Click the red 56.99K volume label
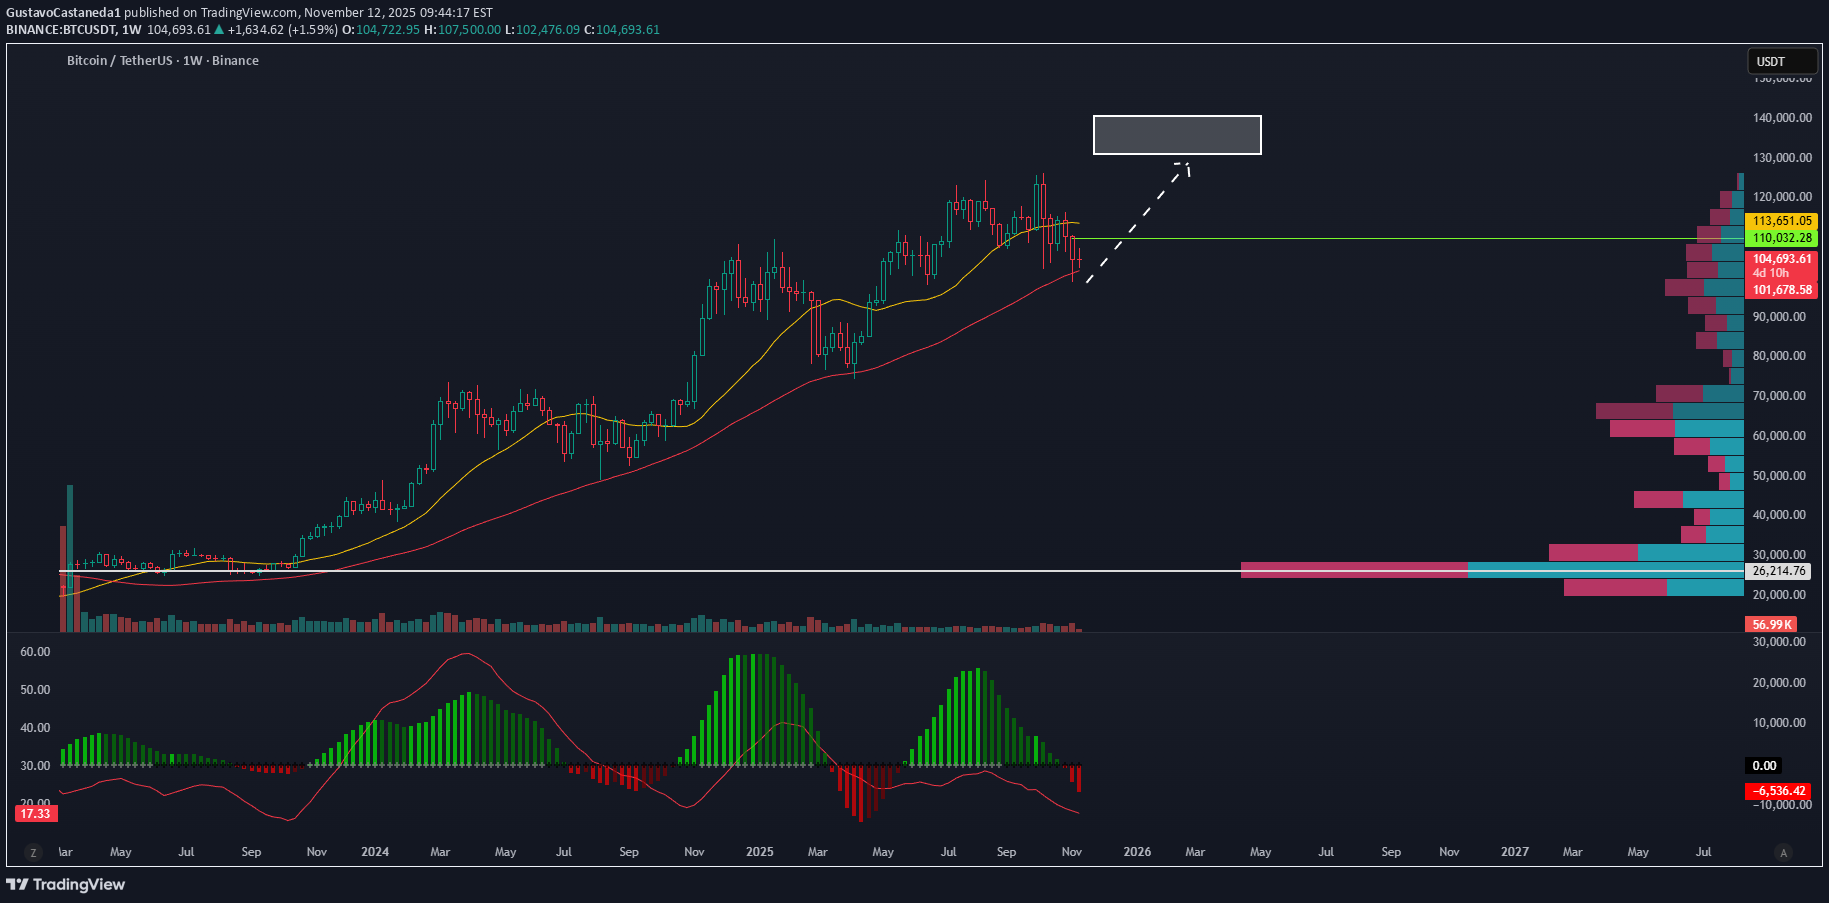This screenshot has height=903, width=1829. click(x=1771, y=625)
